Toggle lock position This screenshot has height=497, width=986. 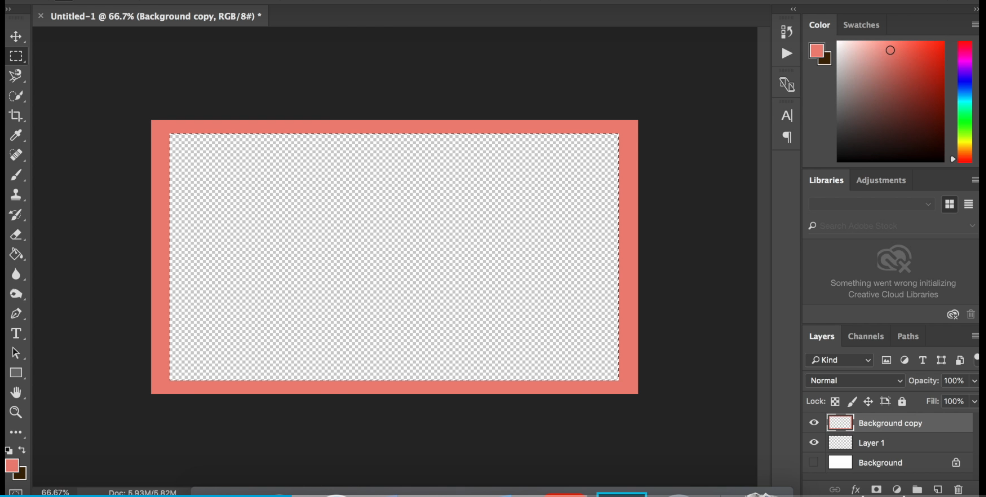[x=868, y=401]
